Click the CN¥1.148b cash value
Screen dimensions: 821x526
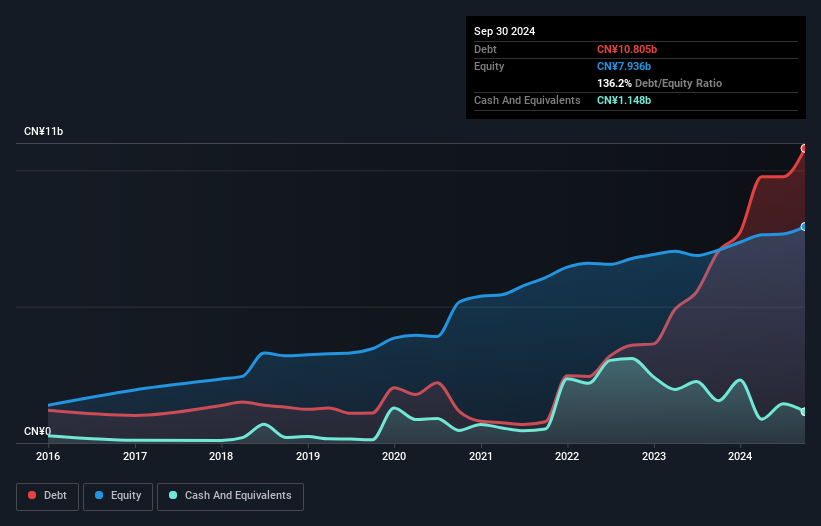coord(624,100)
